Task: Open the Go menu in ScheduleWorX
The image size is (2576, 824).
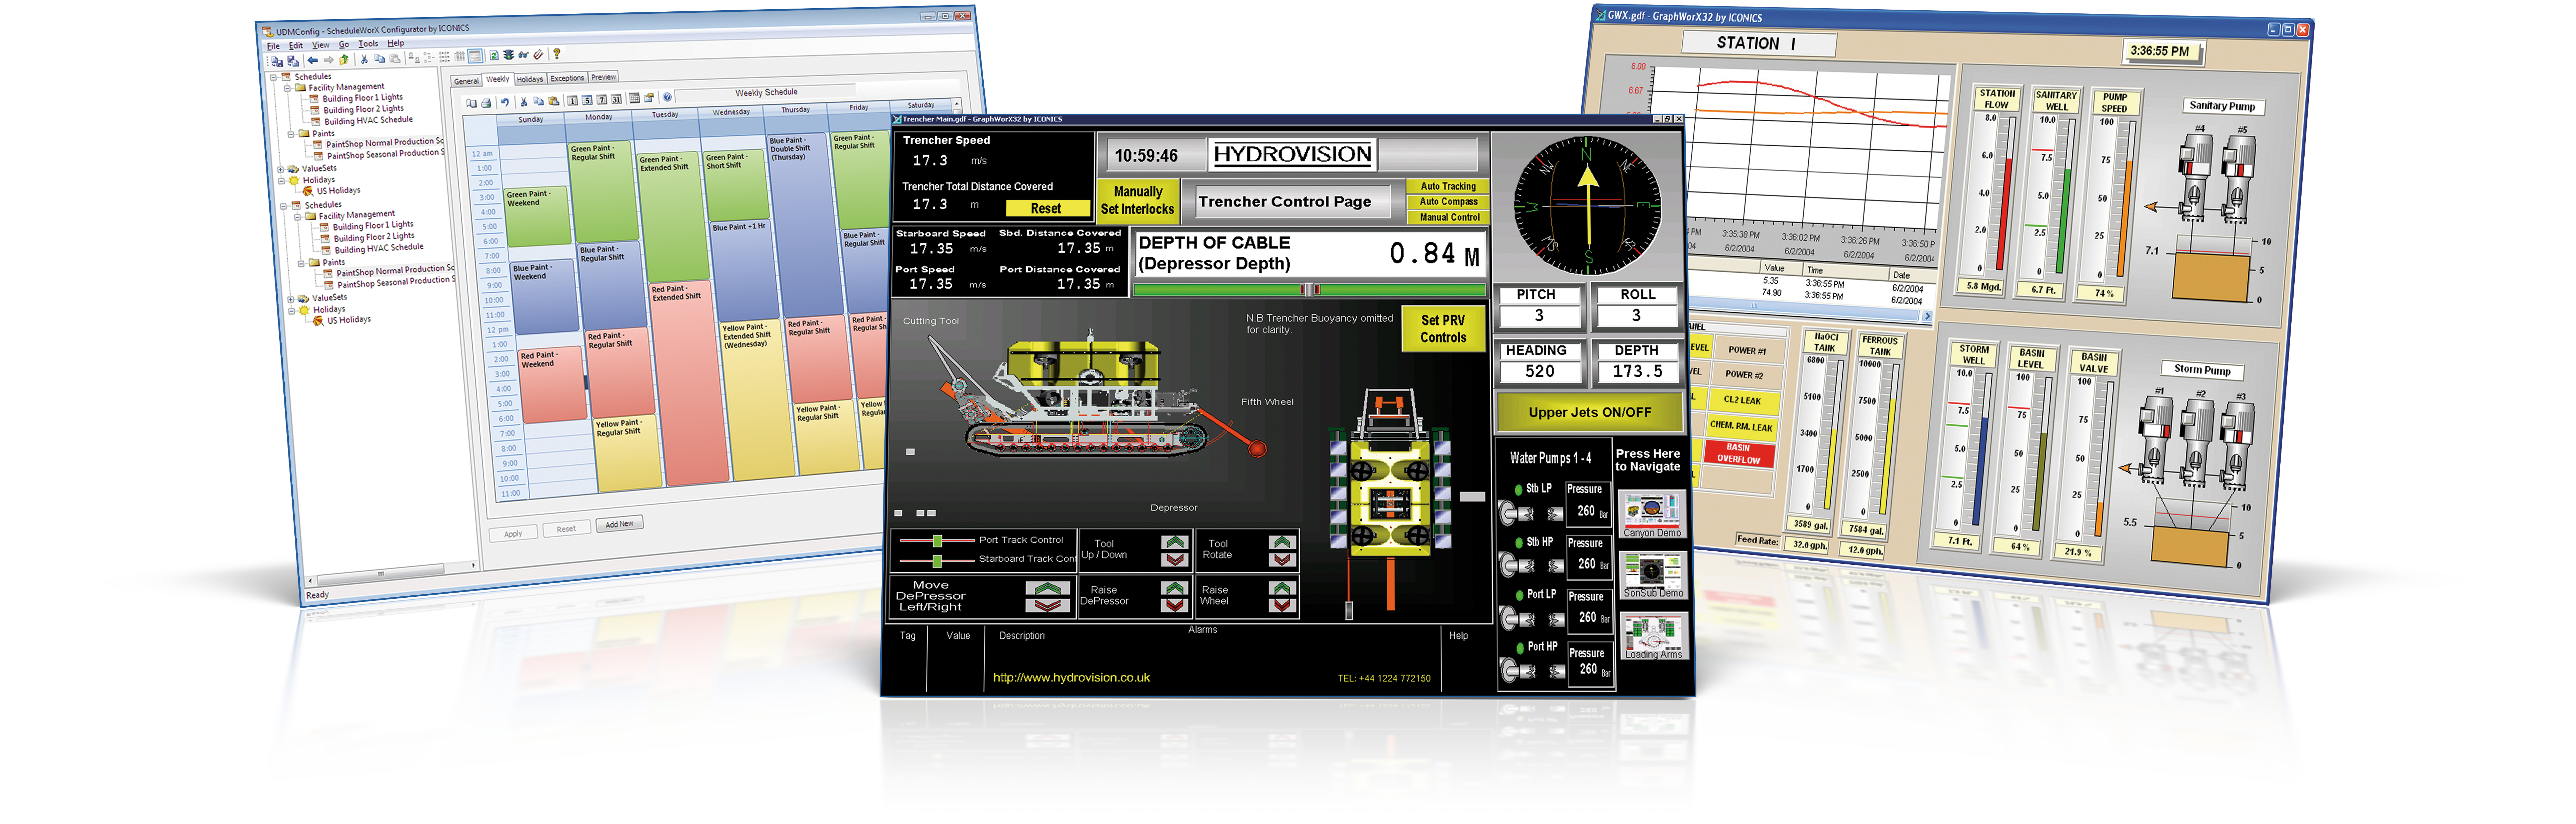Action: 344,45
